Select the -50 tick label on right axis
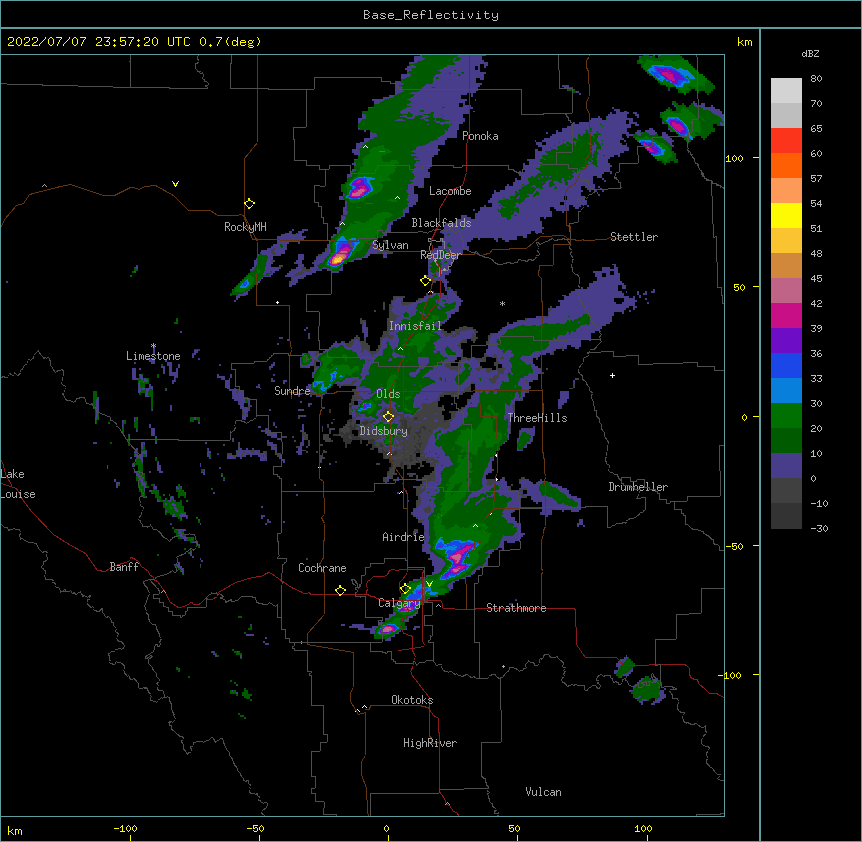 (x=734, y=546)
